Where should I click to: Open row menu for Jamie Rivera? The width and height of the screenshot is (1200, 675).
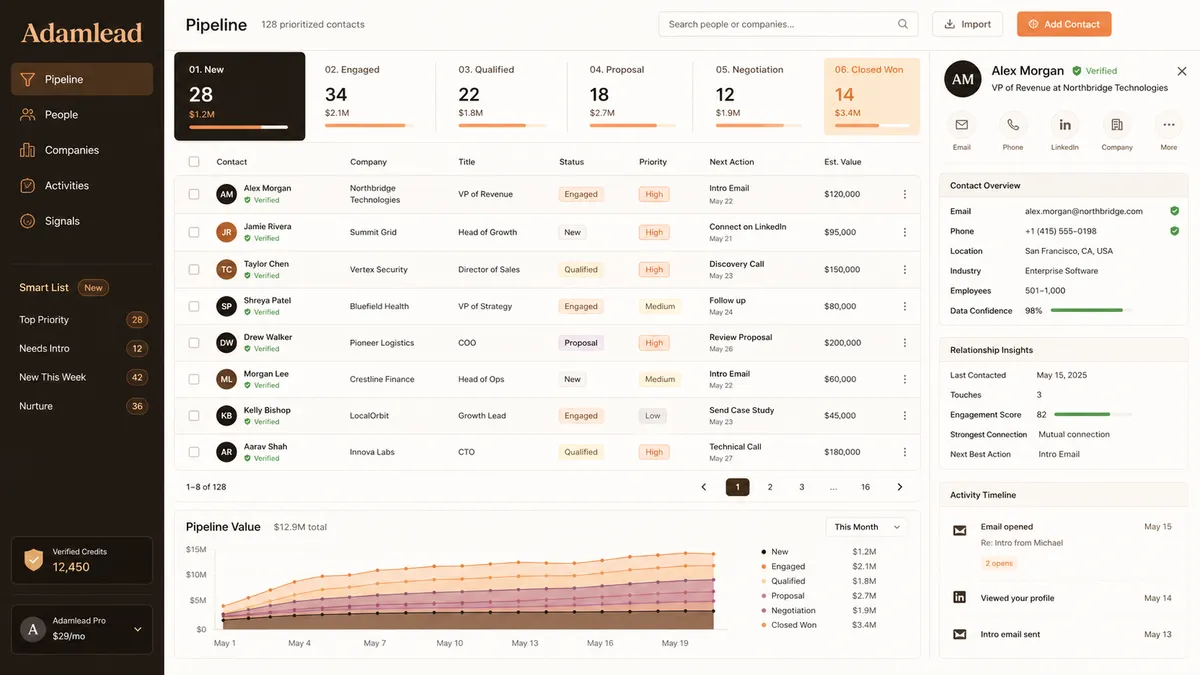pyautogui.click(x=905, y=232)
